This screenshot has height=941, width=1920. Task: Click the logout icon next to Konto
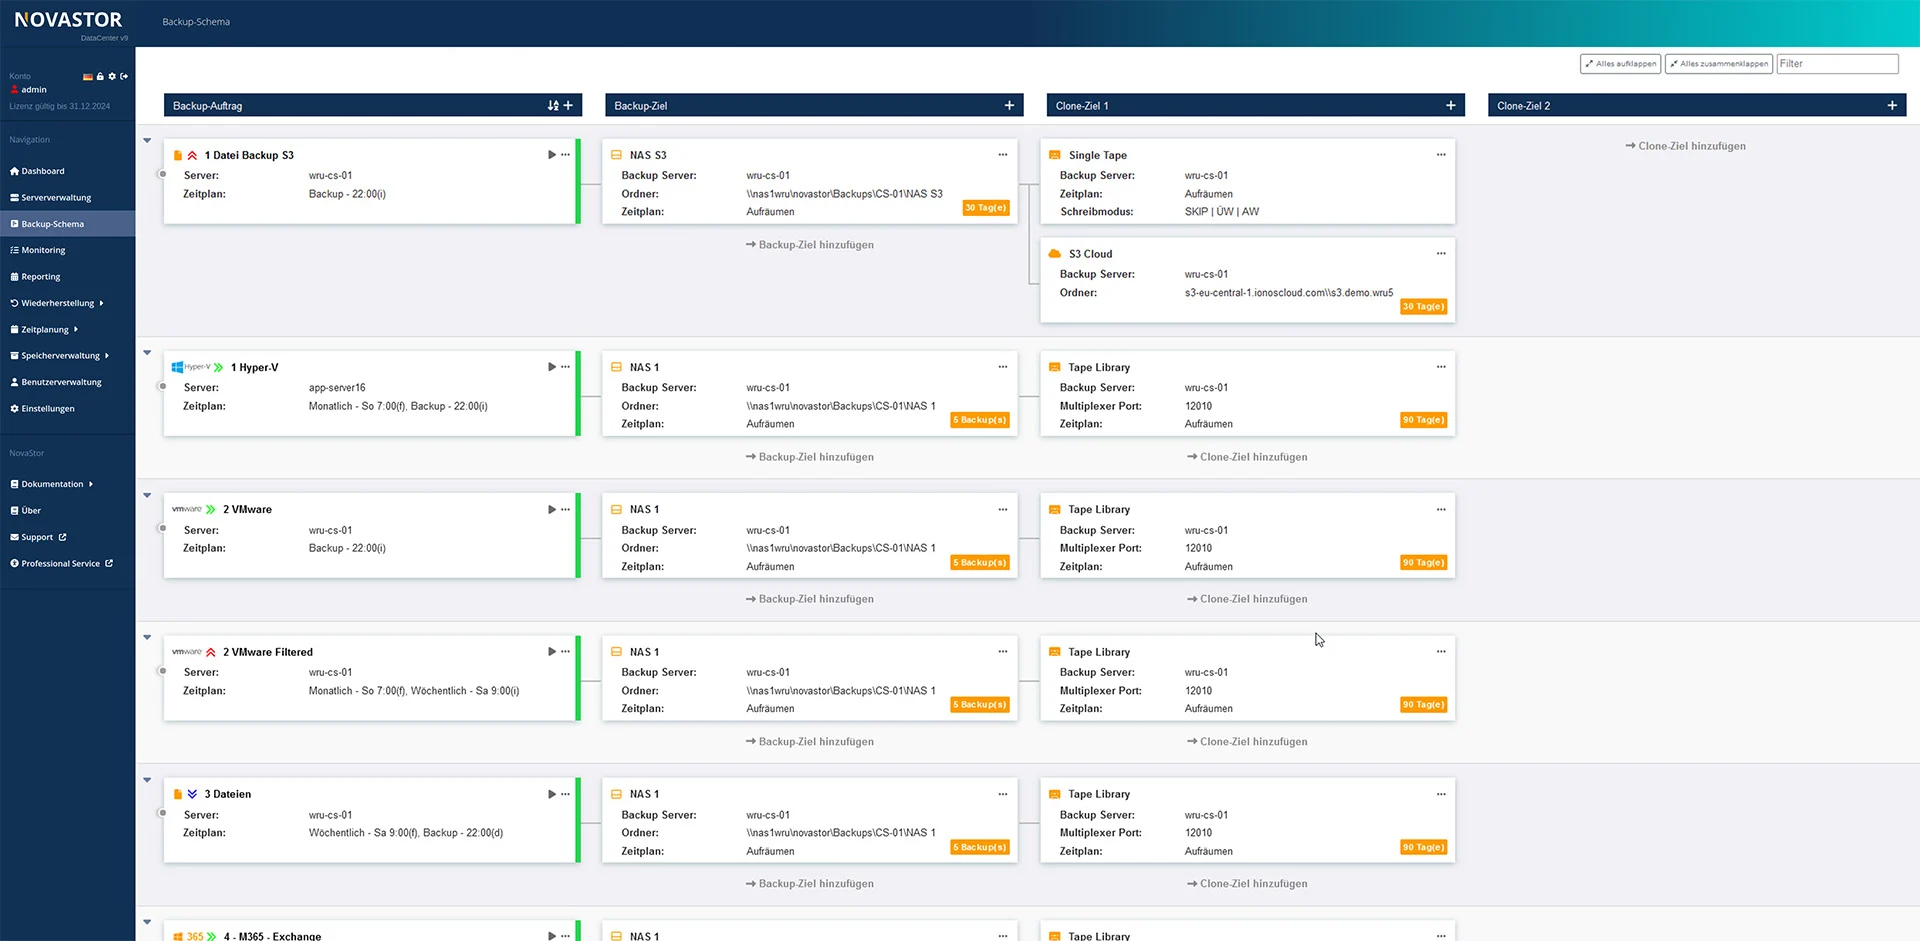pos(125,76)
